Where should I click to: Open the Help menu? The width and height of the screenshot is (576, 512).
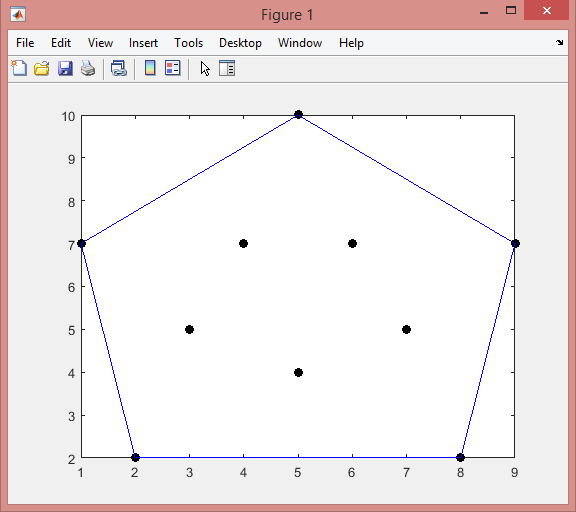[351, 43]
